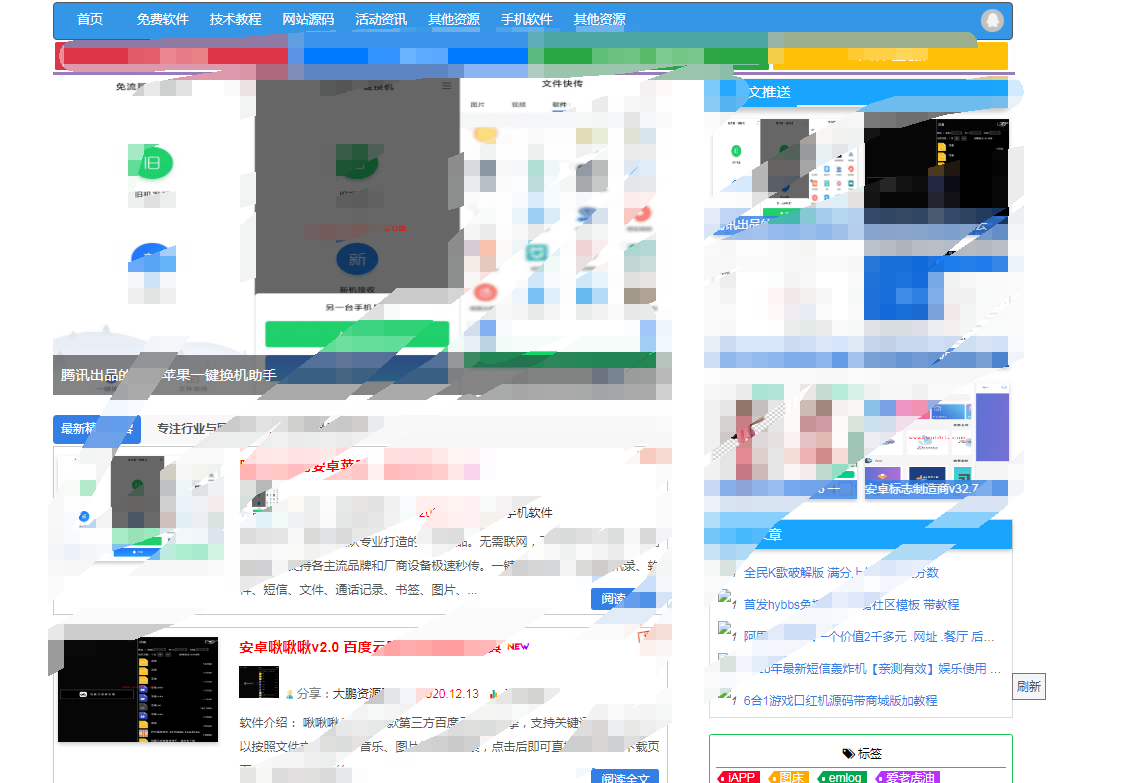Click the corner bookmark icon on the article card
The image size is (1146, 783).
(645, 634)
